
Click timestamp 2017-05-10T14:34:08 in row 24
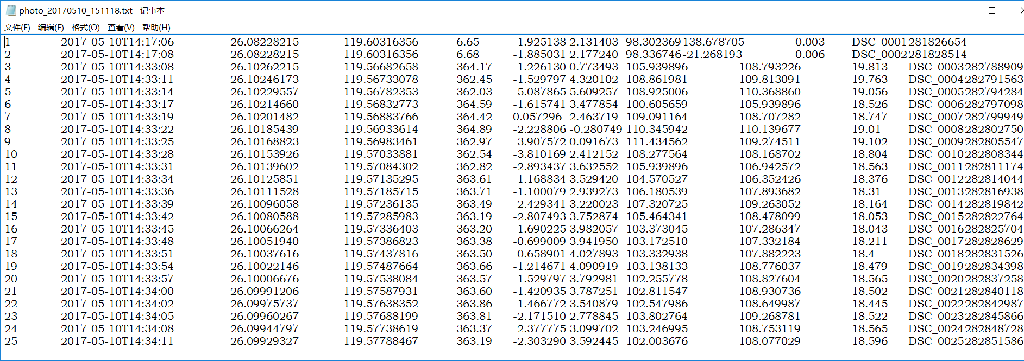pos(117,330)
